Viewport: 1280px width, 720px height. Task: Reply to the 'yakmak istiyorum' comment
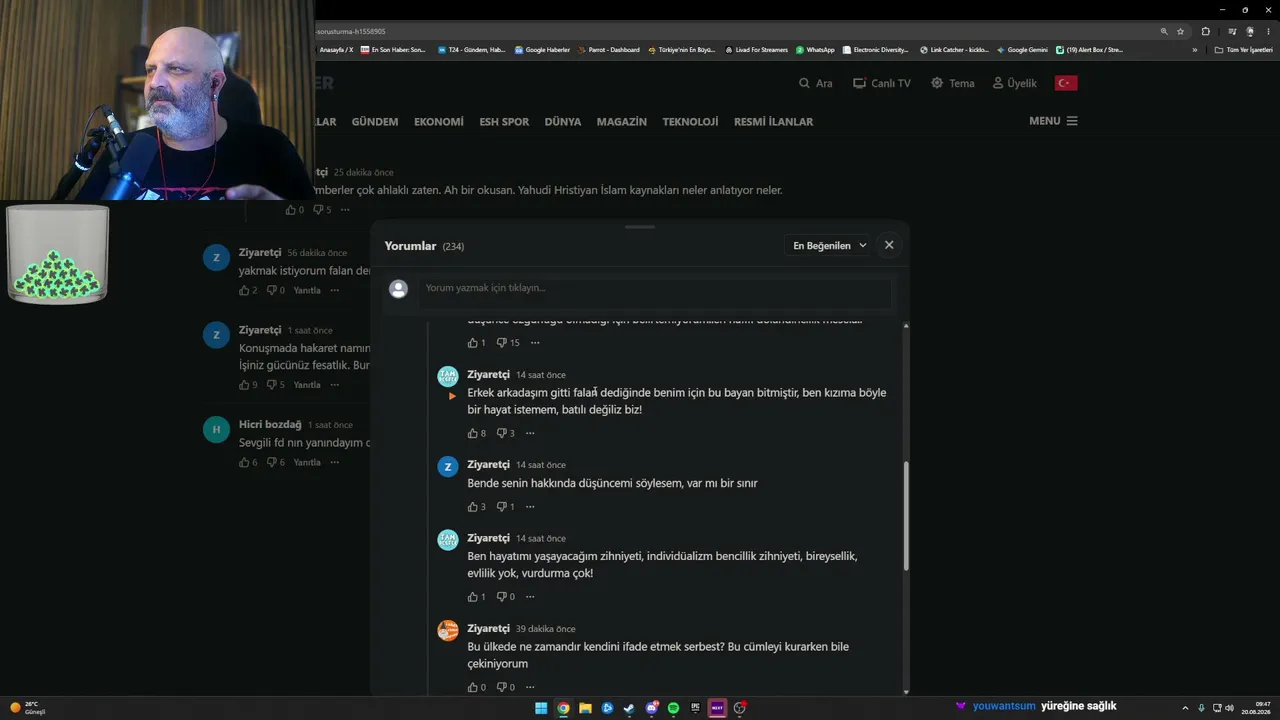pos(307,290)
